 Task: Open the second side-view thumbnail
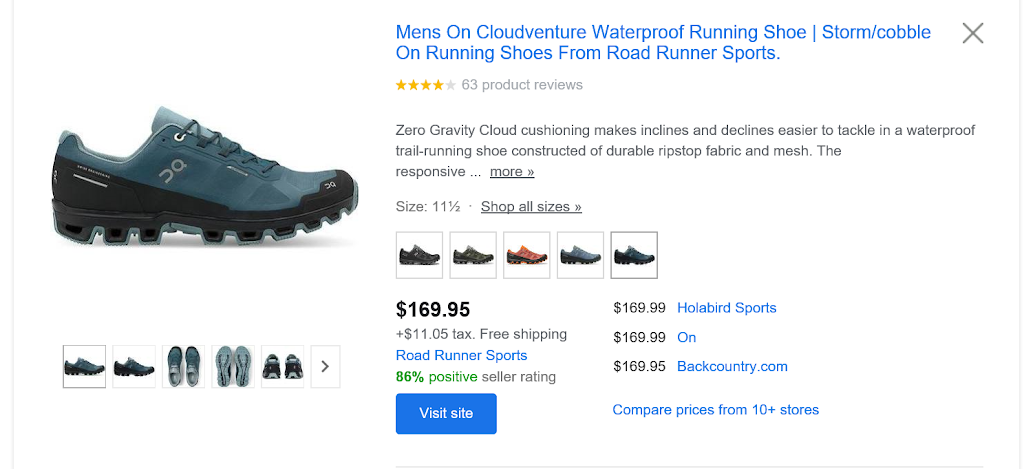tap(134, 367)
